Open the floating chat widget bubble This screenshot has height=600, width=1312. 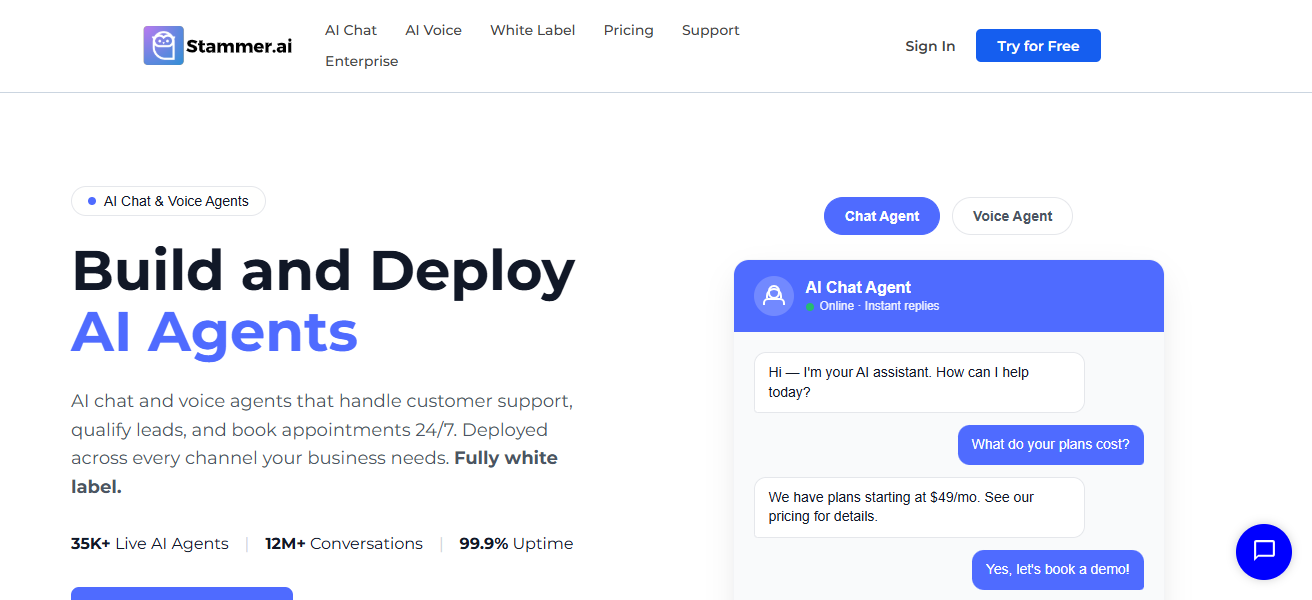(x=1263, y=551)
